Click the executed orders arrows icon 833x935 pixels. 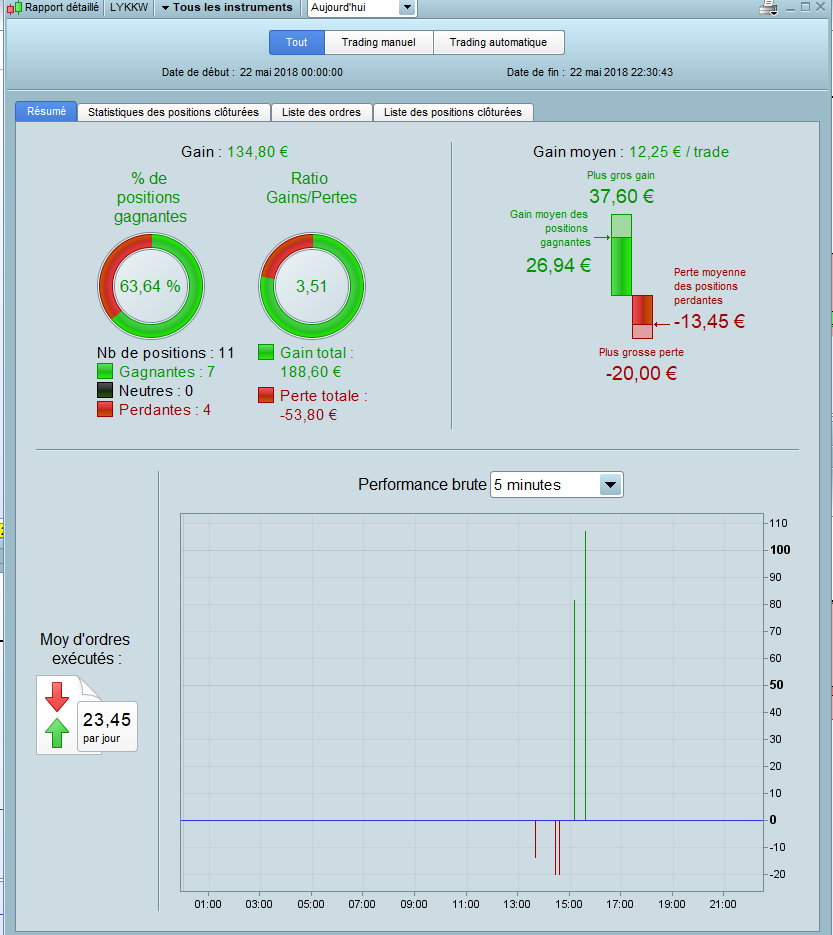point(57,714)
